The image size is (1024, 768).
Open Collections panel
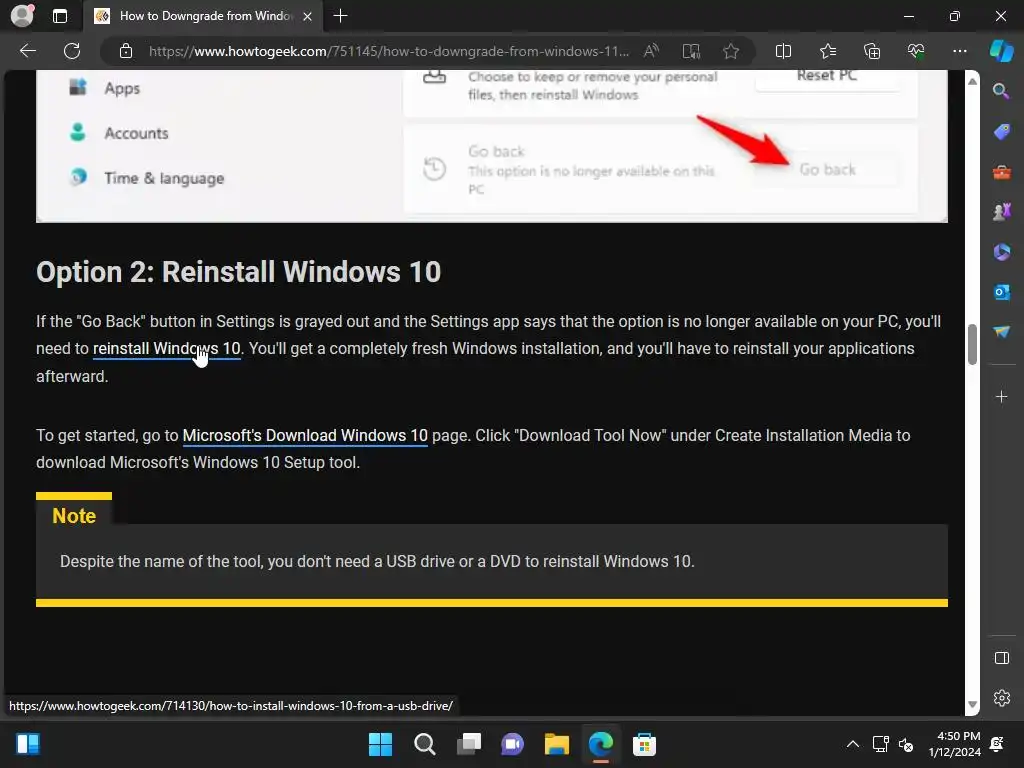click(x=872, y=51)
